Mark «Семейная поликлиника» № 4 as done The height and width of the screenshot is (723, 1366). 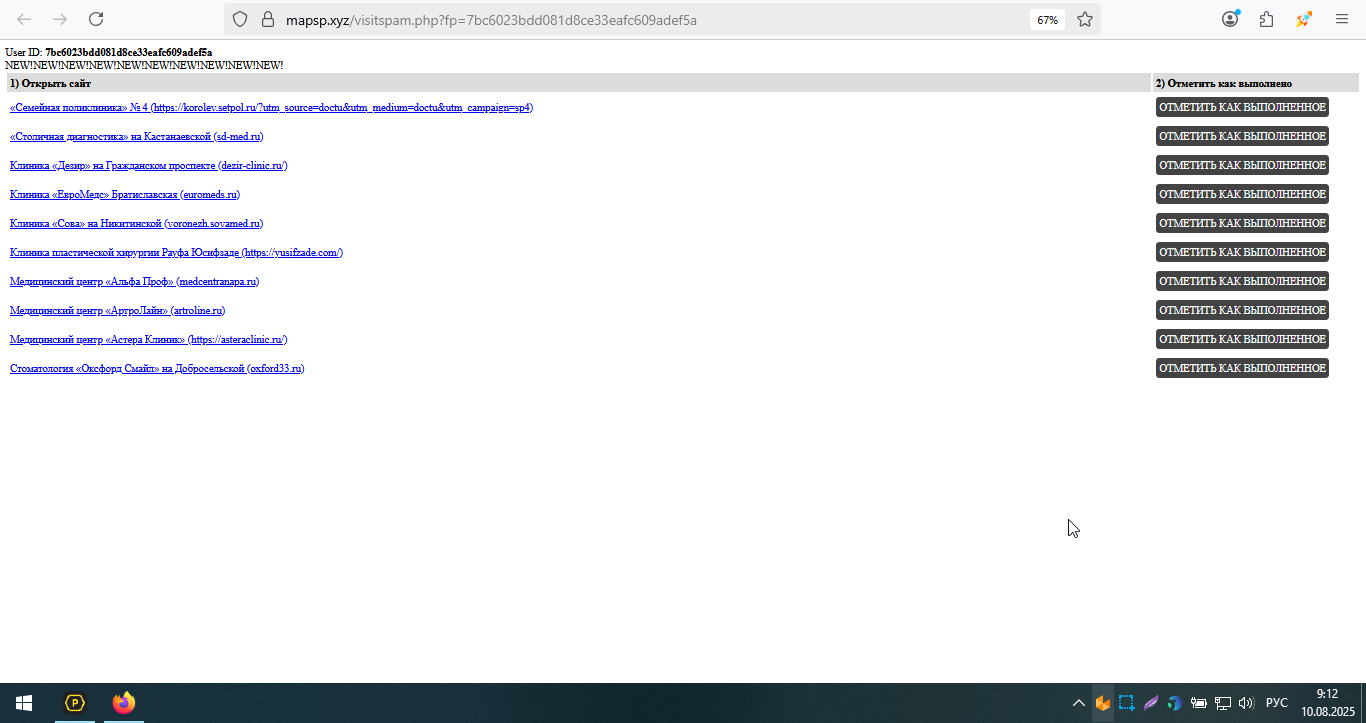pos(1242,107)
